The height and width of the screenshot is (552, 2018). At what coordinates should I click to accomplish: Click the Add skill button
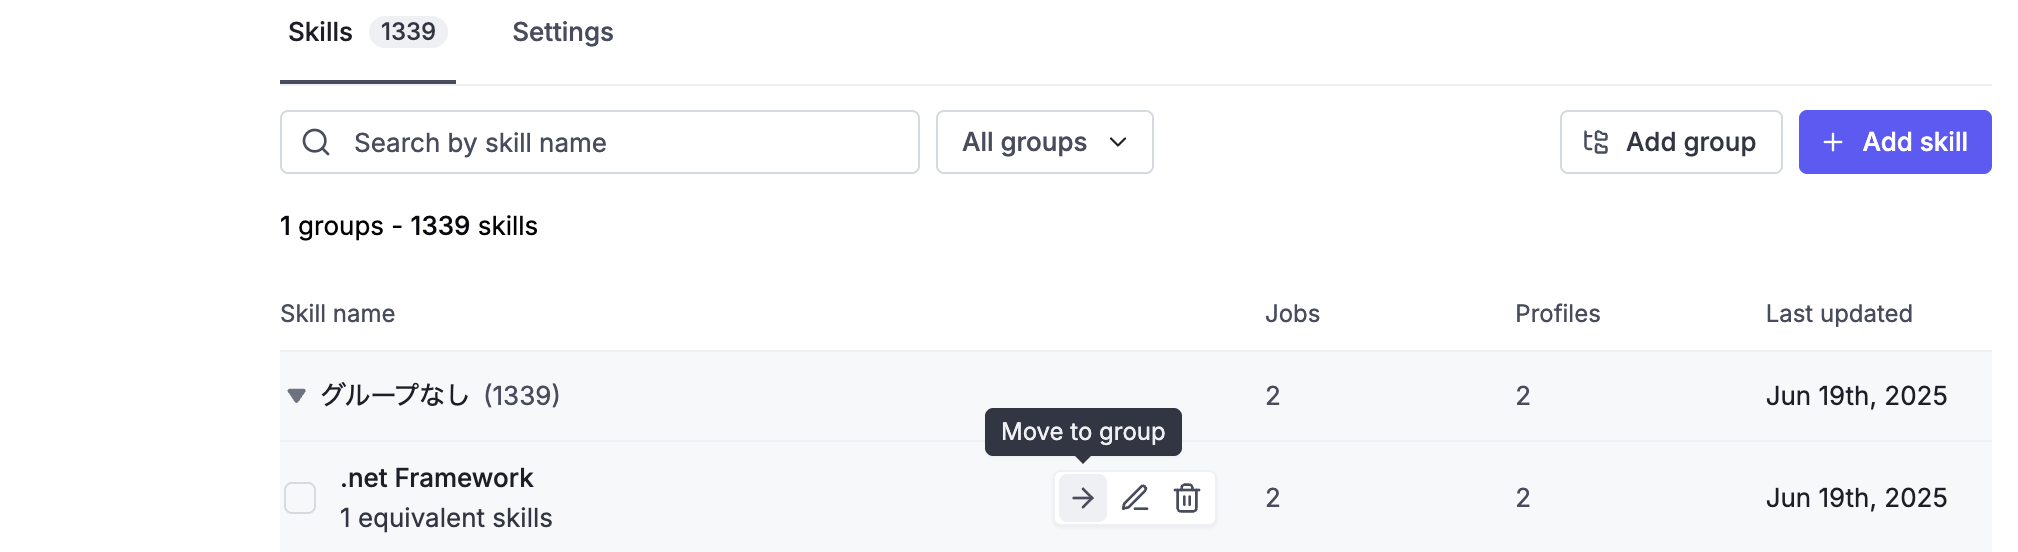pyautogui.click(x=1895, y=142)
